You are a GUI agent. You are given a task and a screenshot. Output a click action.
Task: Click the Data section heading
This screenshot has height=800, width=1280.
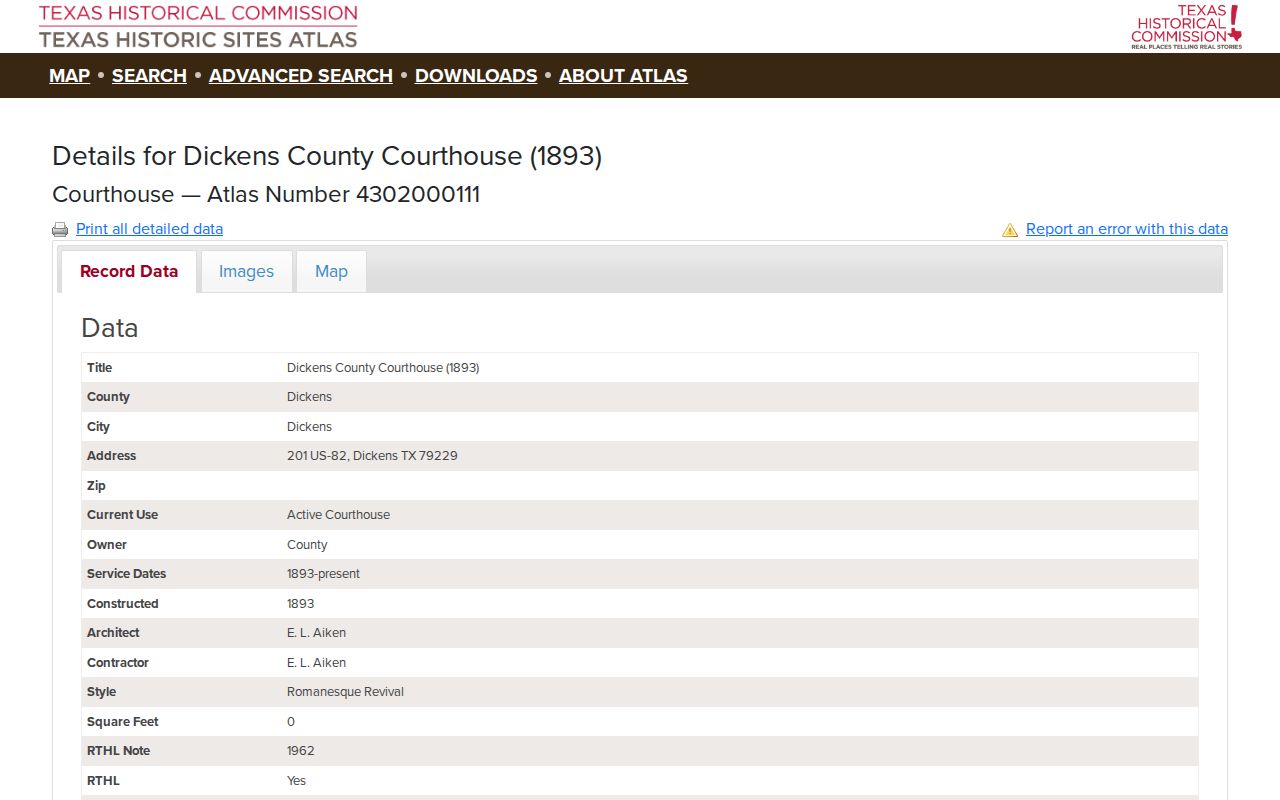110,328
